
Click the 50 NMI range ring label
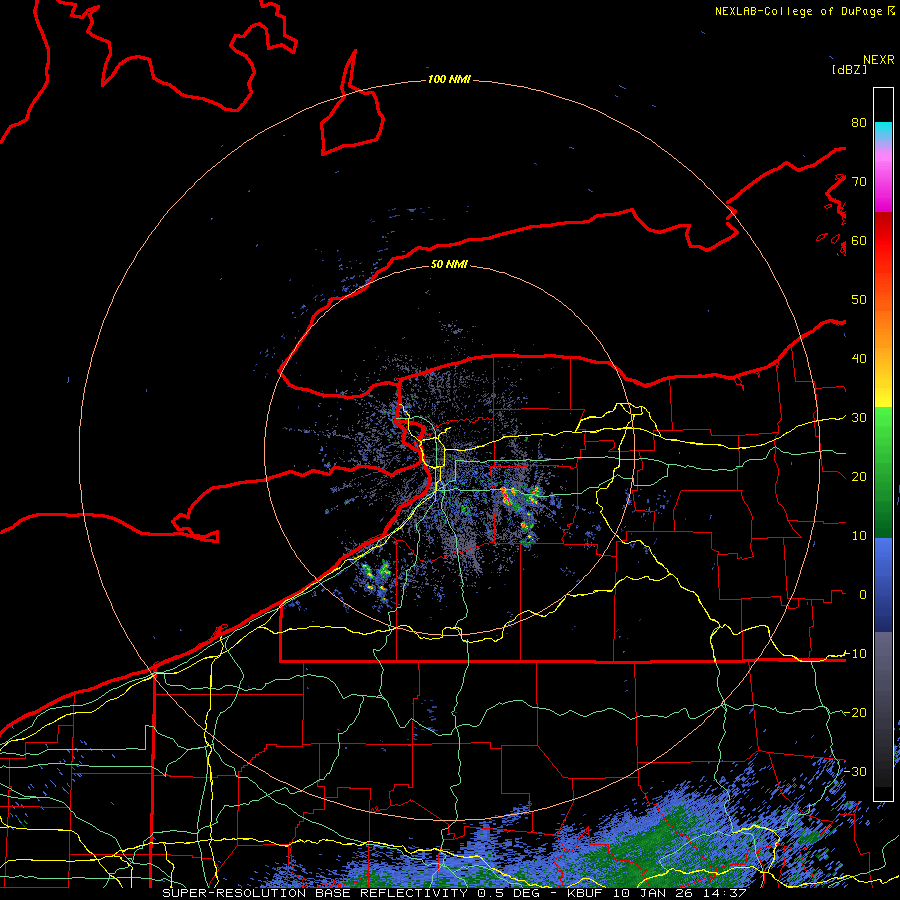coord(449,265)
